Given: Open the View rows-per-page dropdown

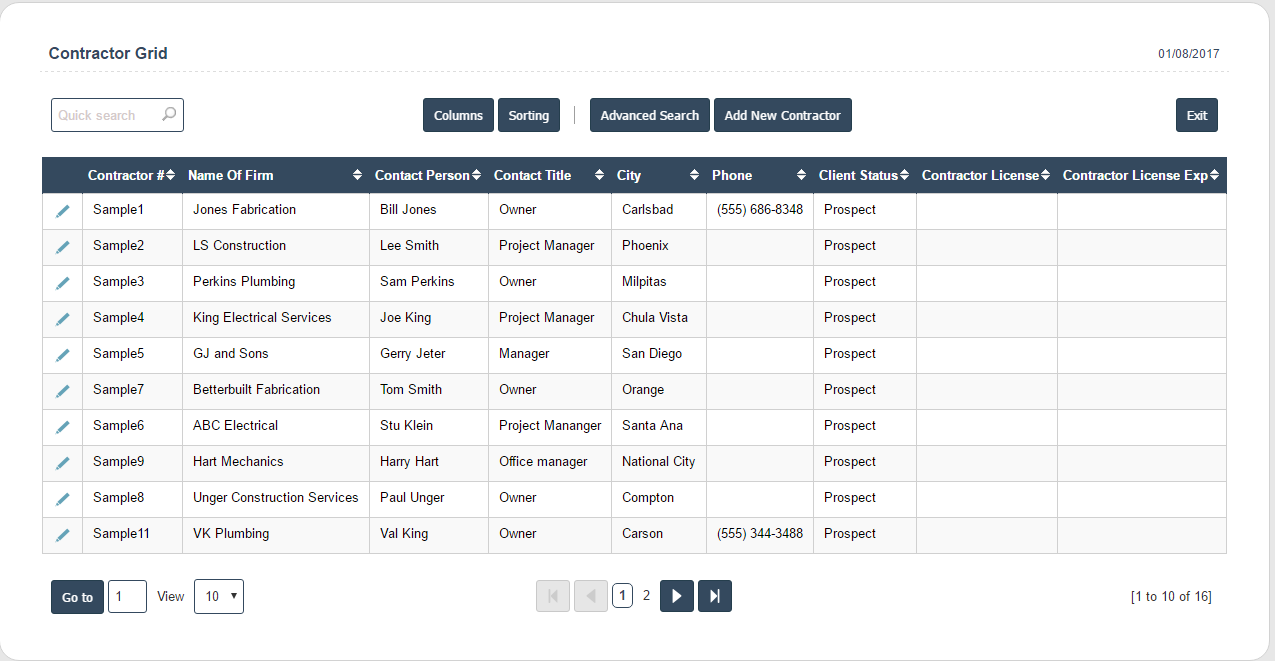Looking at the screenshot, I should (218, 596).
